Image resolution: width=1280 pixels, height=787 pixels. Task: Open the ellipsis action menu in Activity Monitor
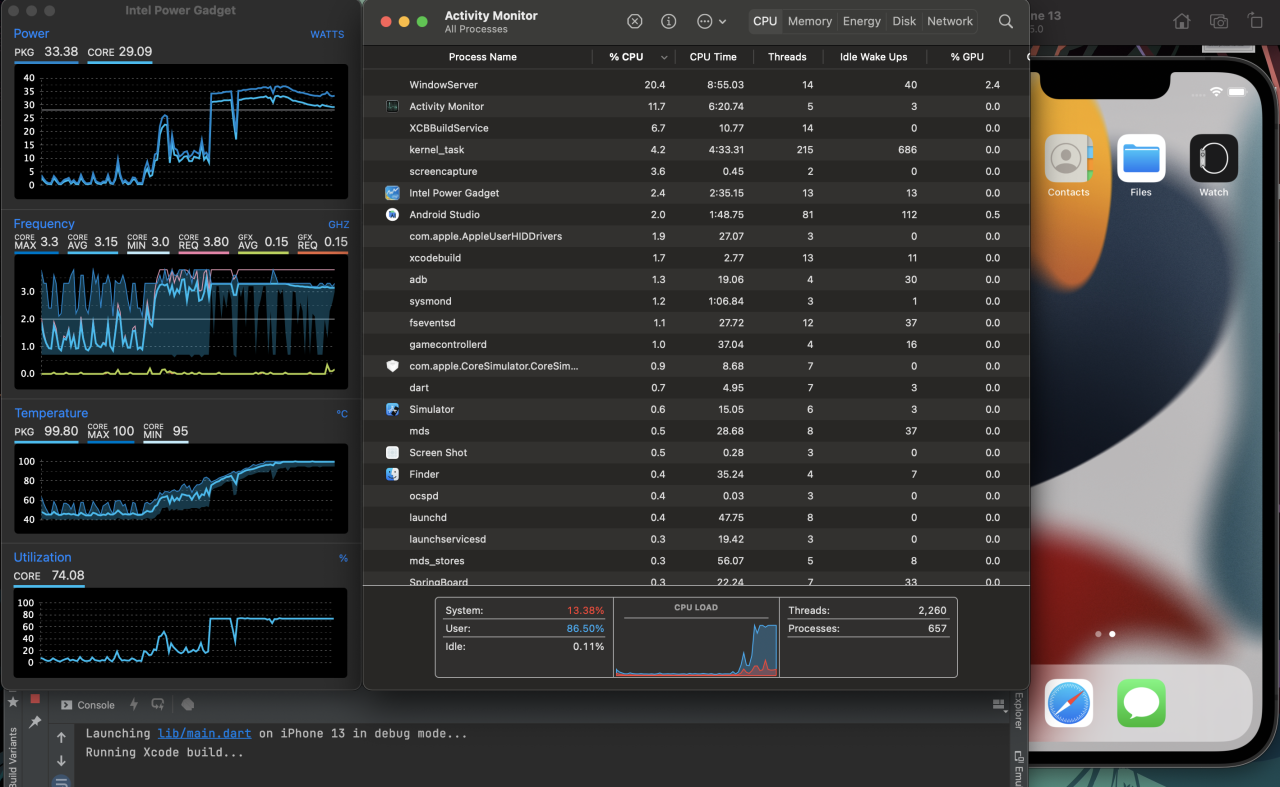[711, 21]
